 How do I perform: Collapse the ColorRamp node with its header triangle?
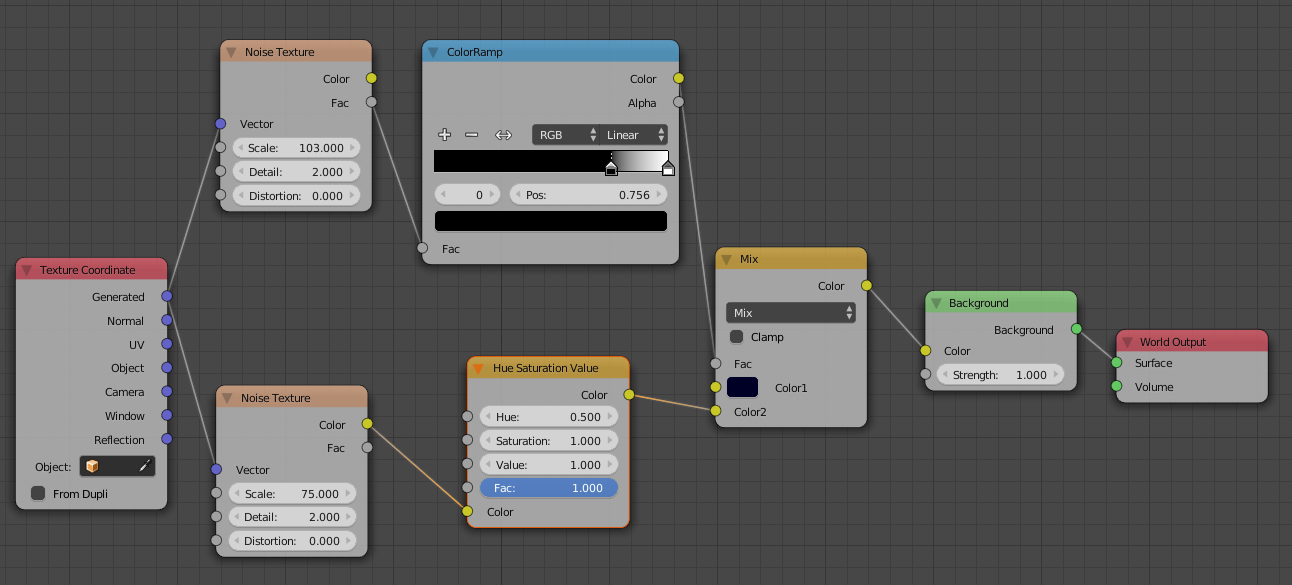(x=433, y=52)
